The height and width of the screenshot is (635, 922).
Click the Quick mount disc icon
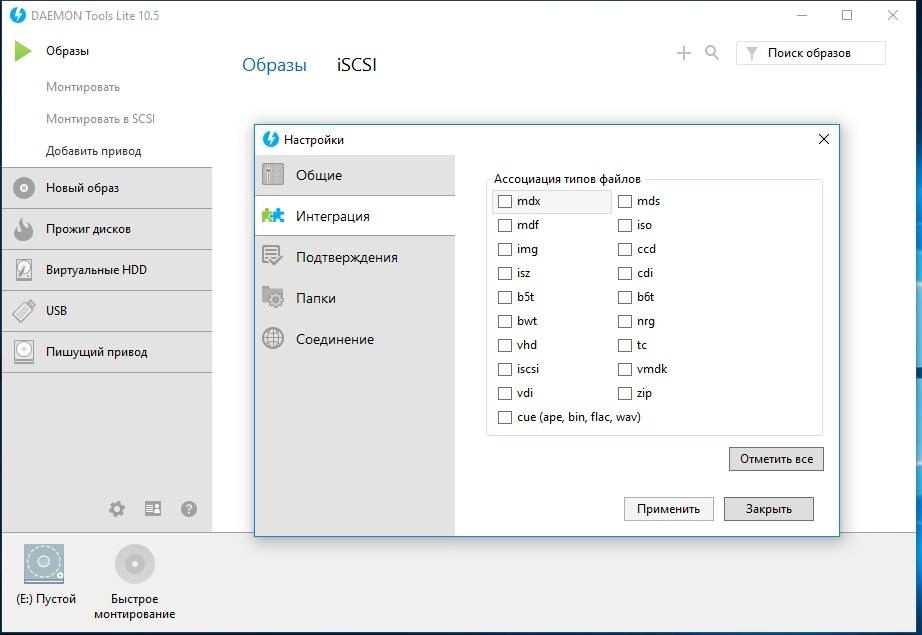point(135,564)
